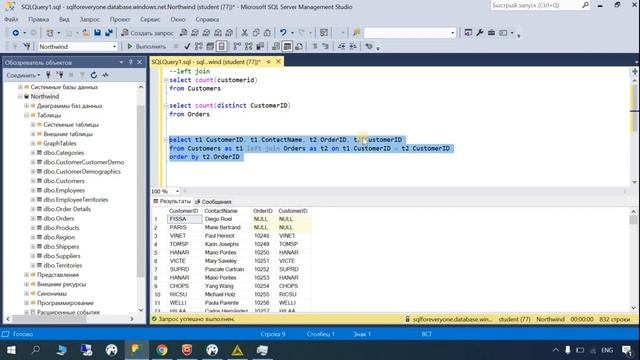Click Object Explorer horizontal scrollbar right arrow

[131, 319]
